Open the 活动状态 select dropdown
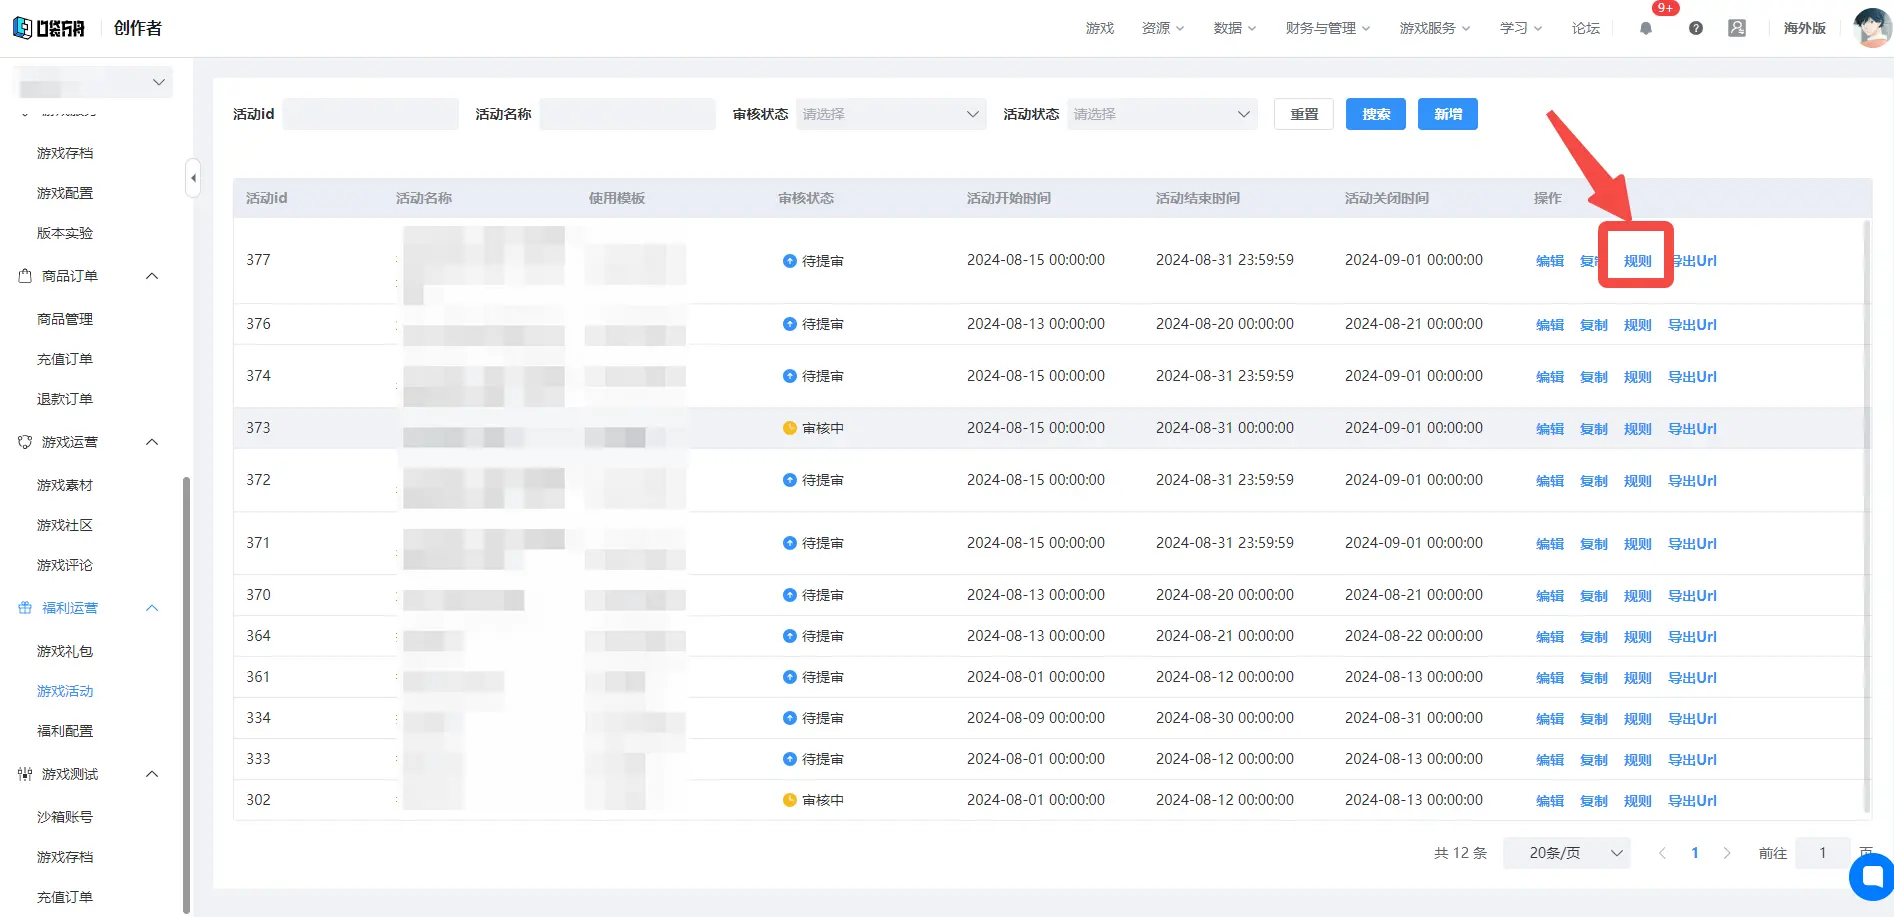The height and width of the screenshot is (917, 1894). click(x=1162, y=114)
